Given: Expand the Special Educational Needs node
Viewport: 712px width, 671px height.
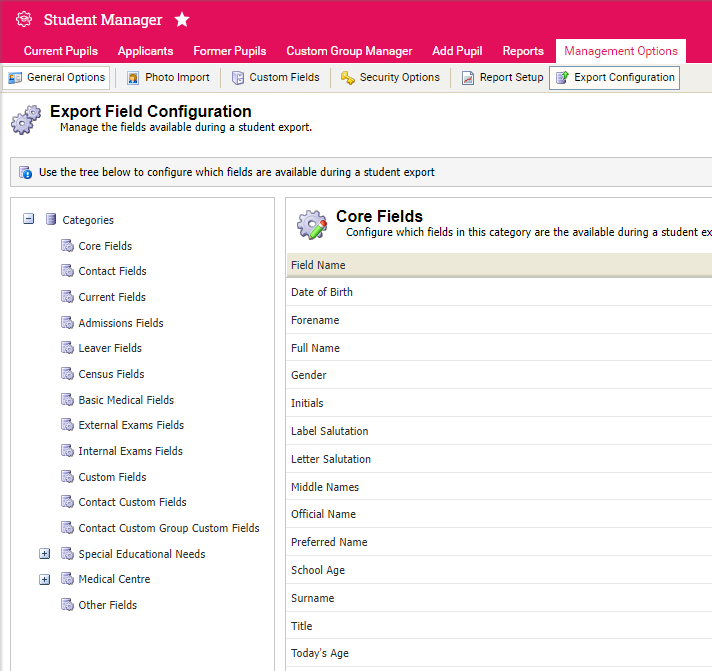Looking at the screenshot, I should 44,554.
